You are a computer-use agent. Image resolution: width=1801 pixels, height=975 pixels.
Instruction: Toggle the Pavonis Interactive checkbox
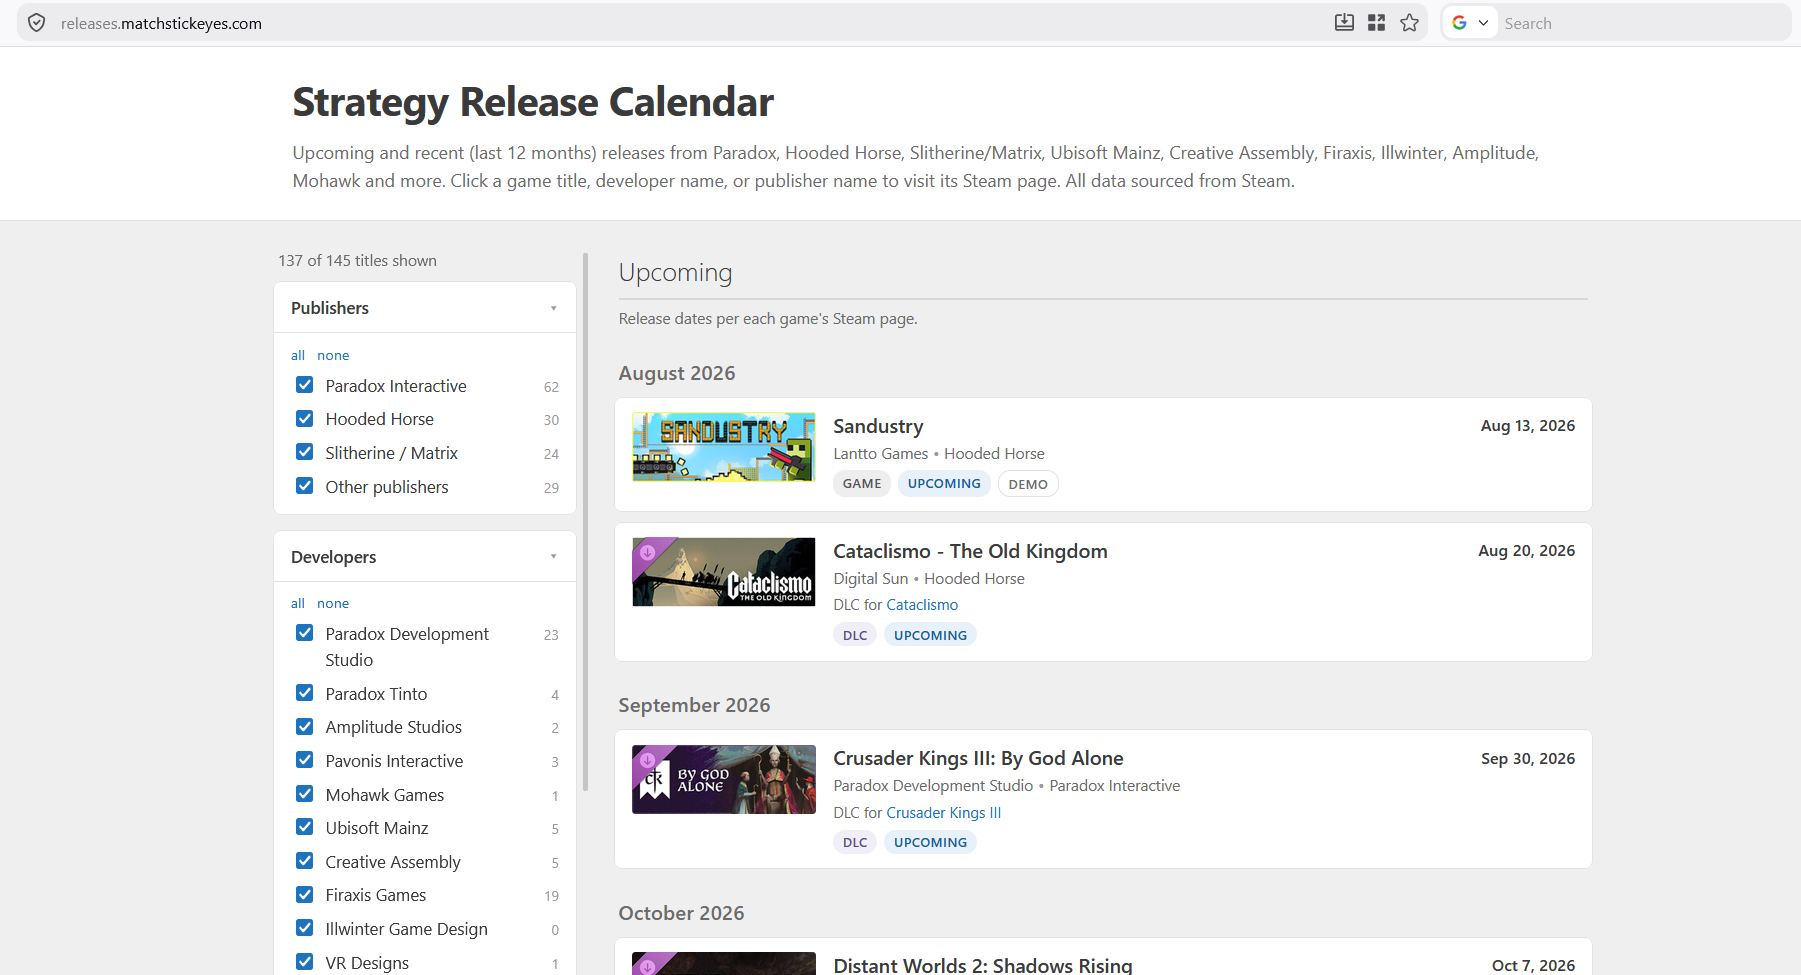point(305,760)
